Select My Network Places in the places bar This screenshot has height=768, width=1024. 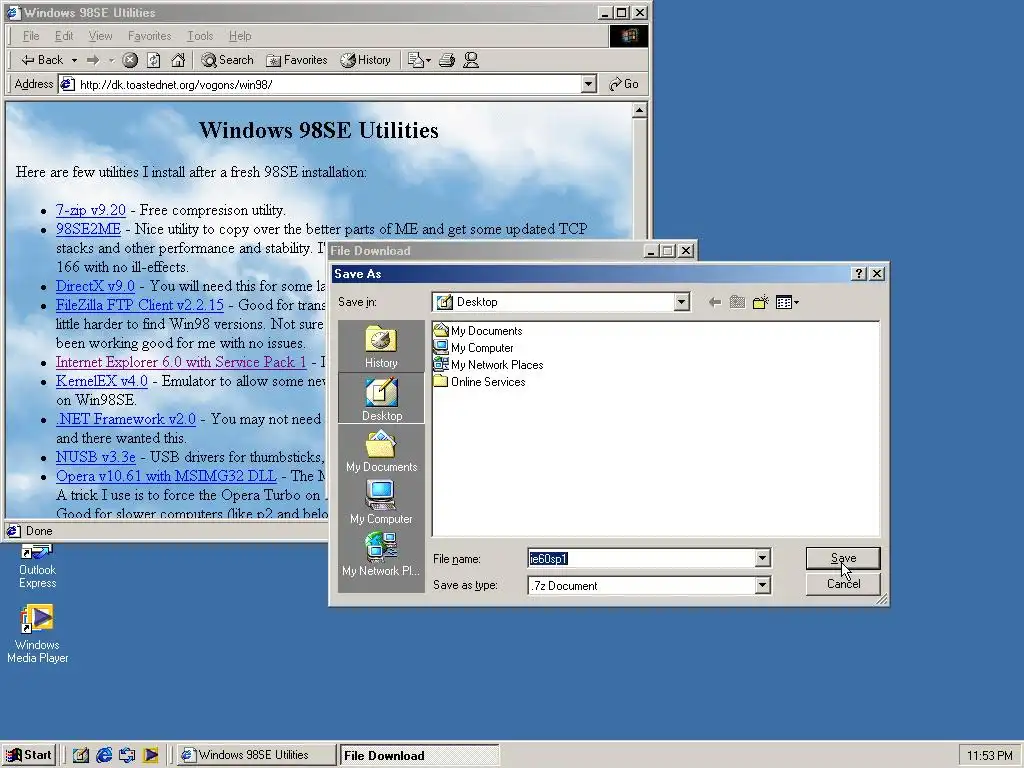pyautogui.click(x=381, y=554)
